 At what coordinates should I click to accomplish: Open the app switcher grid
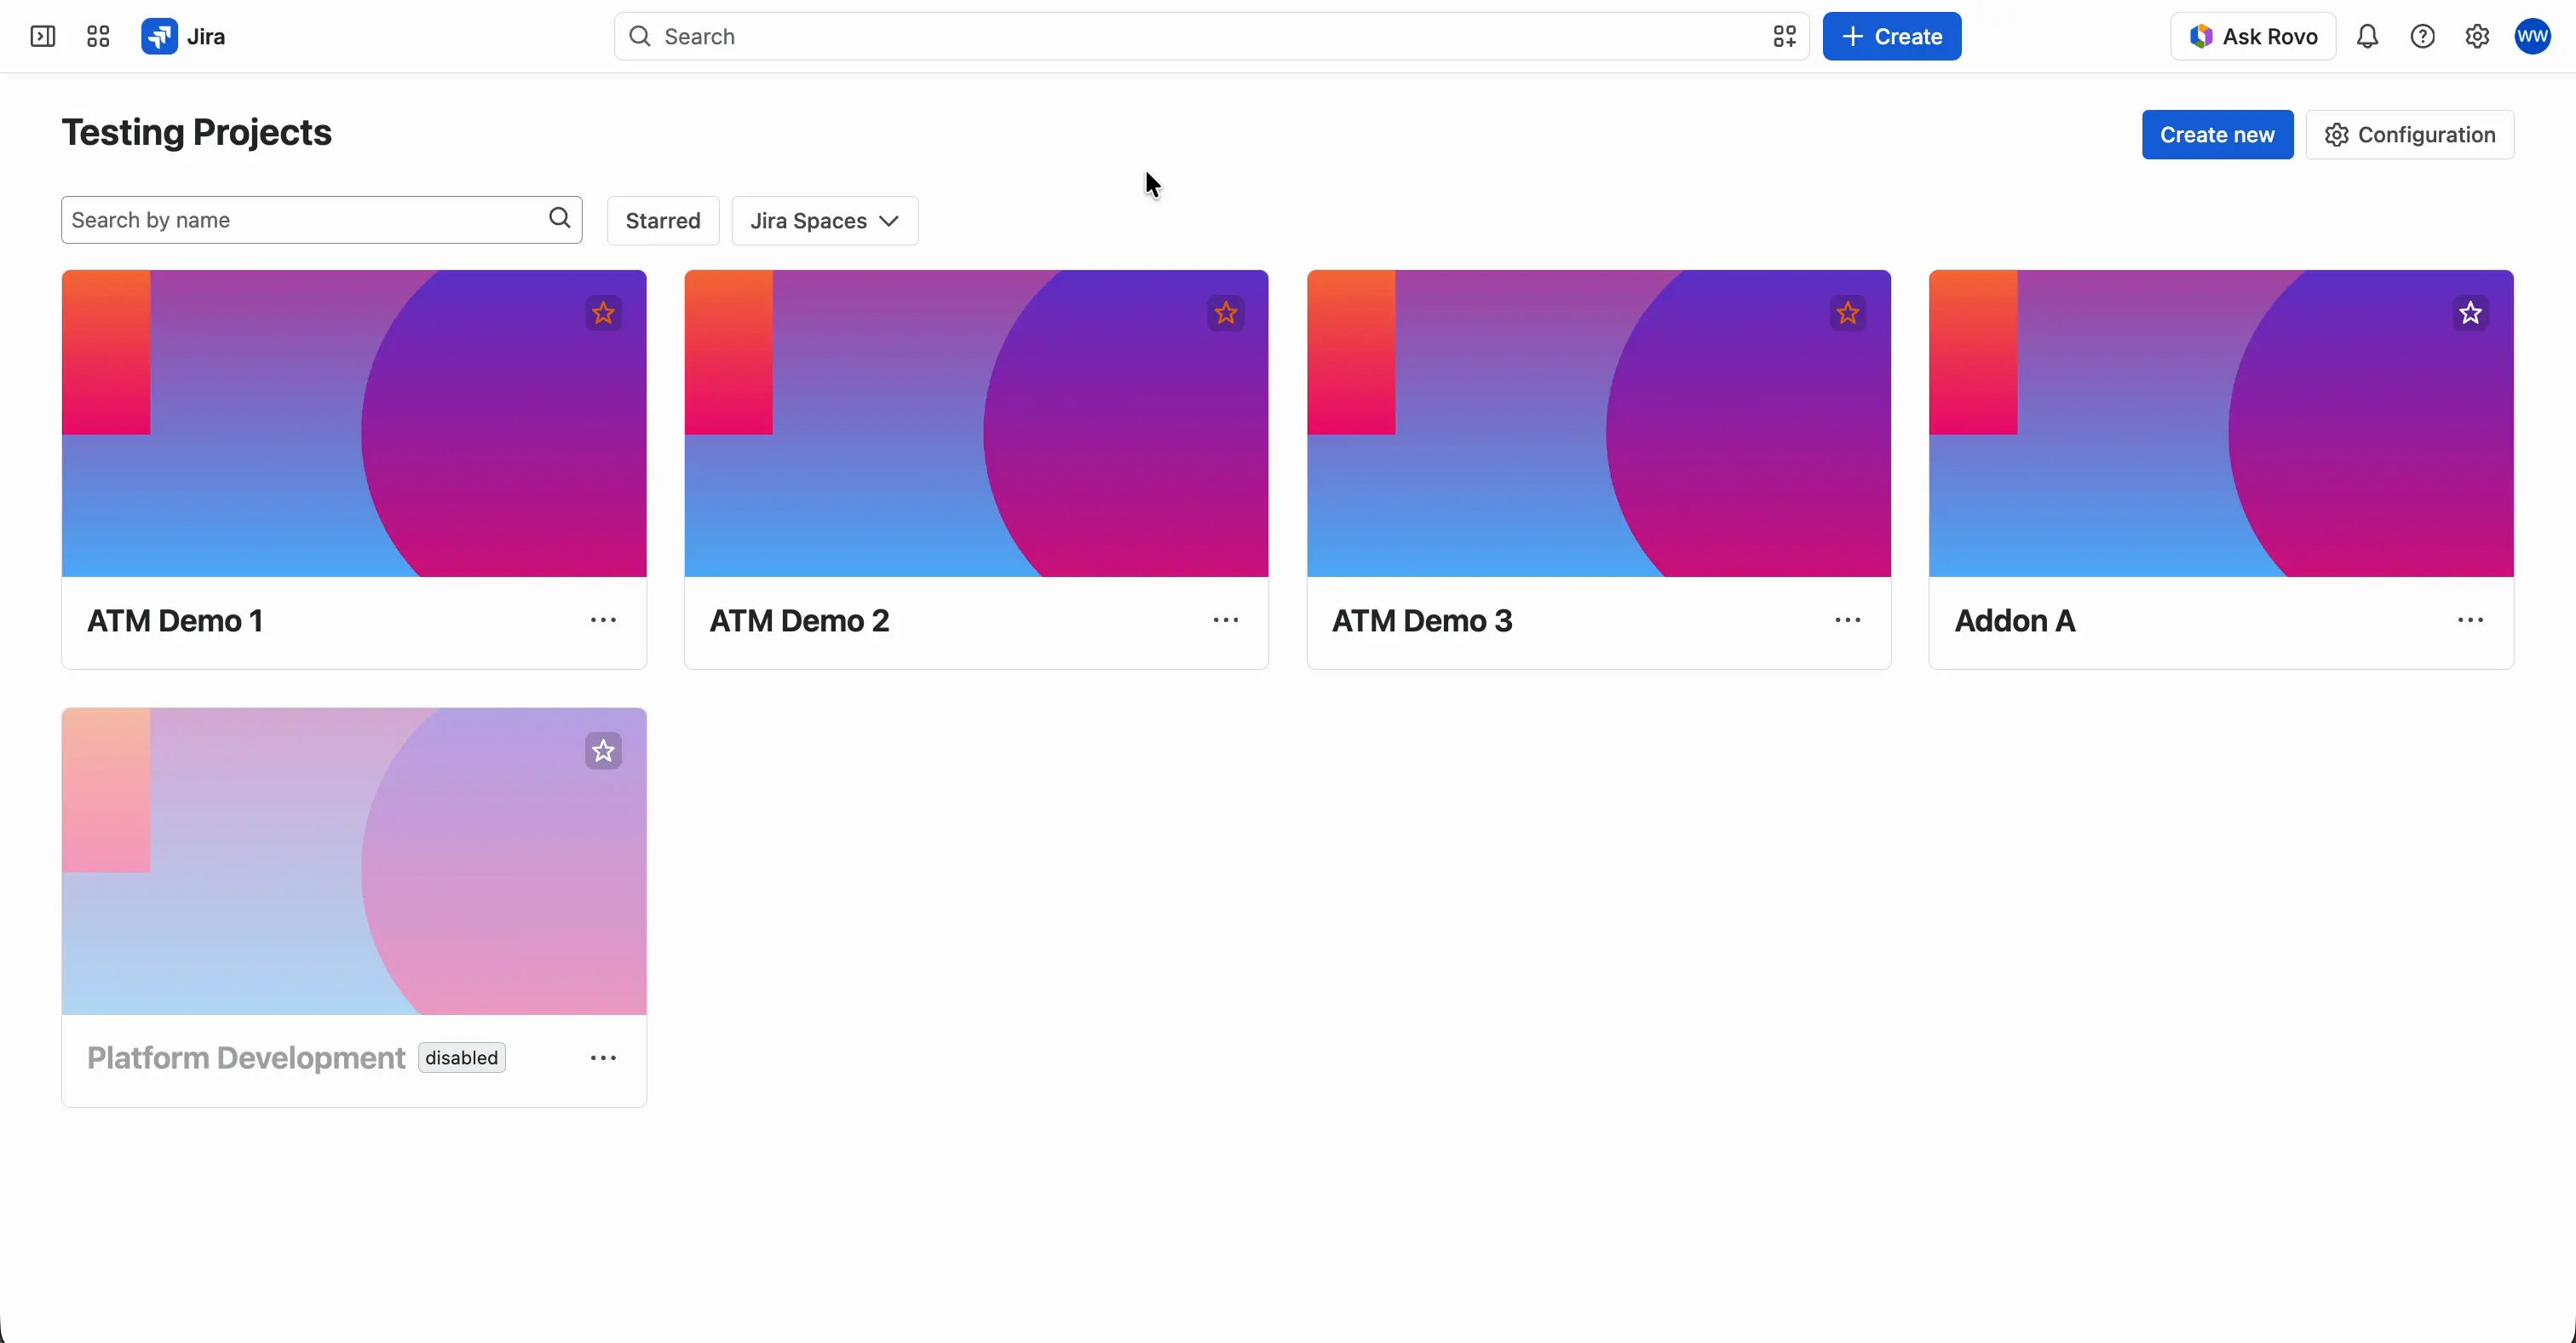[98, 37]
